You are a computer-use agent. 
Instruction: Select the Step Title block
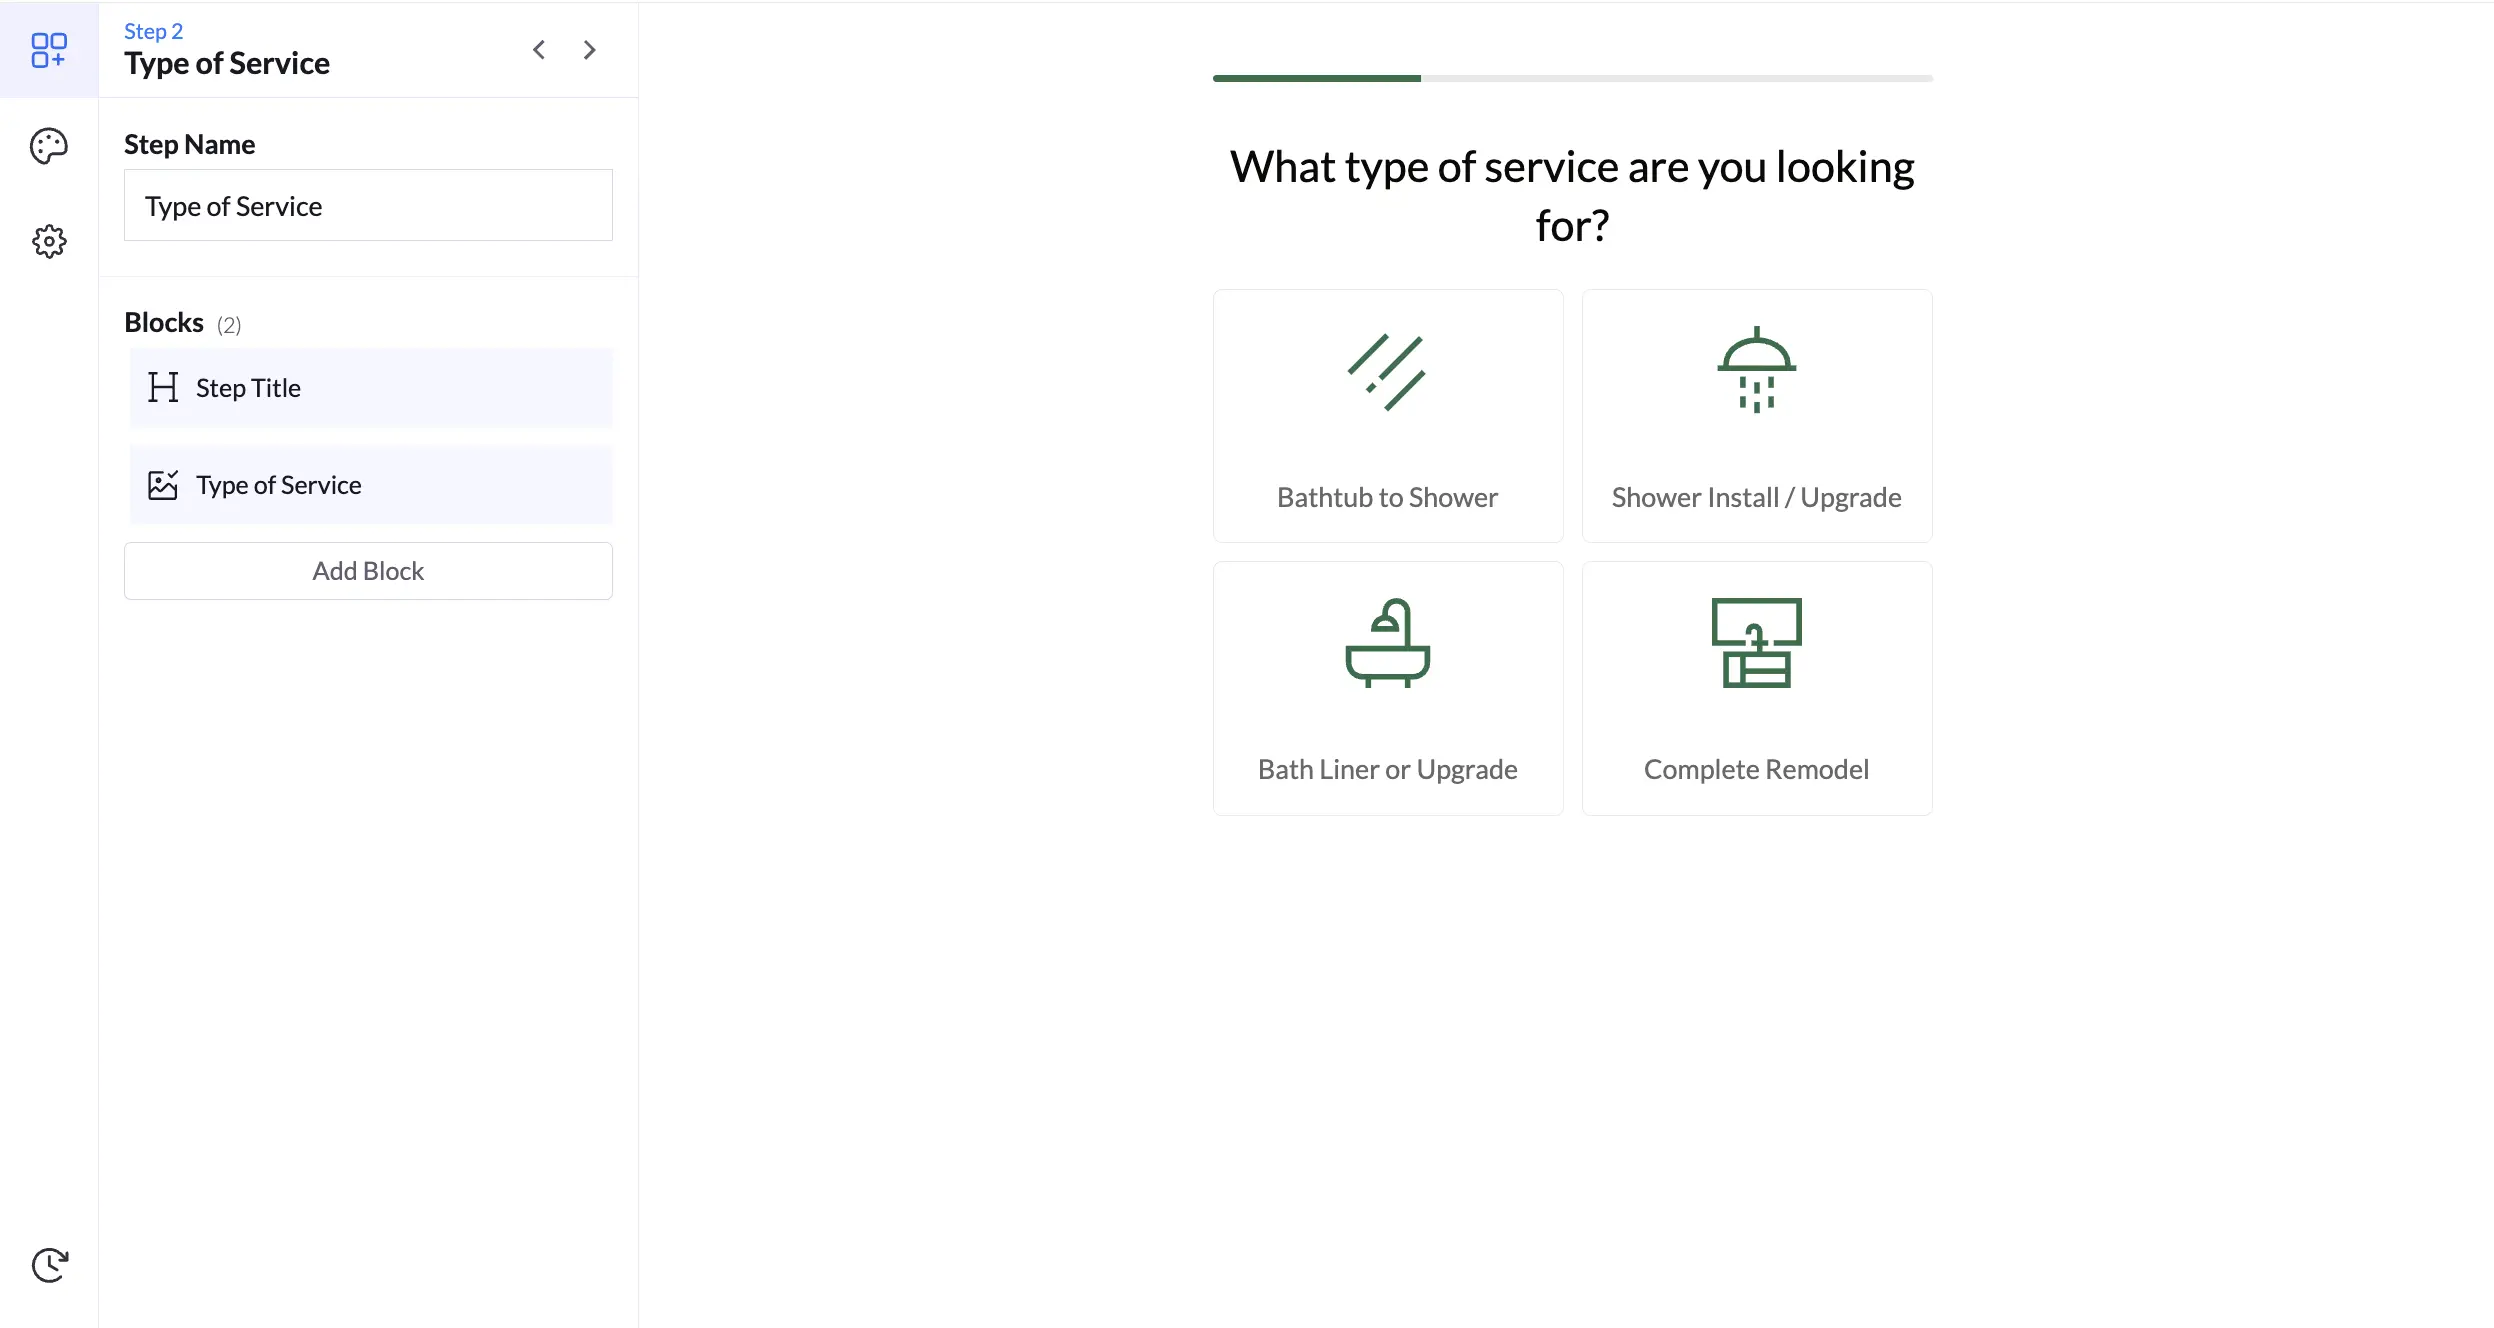click(x=371, y=388)
